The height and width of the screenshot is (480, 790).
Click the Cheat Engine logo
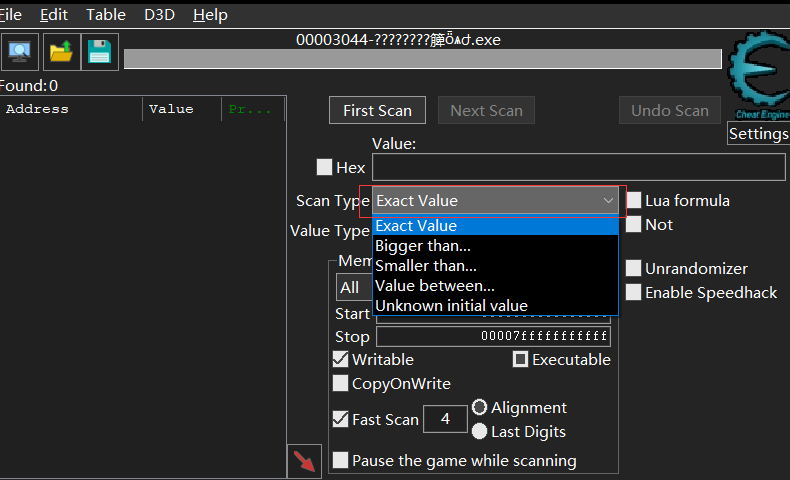(759, 75)
